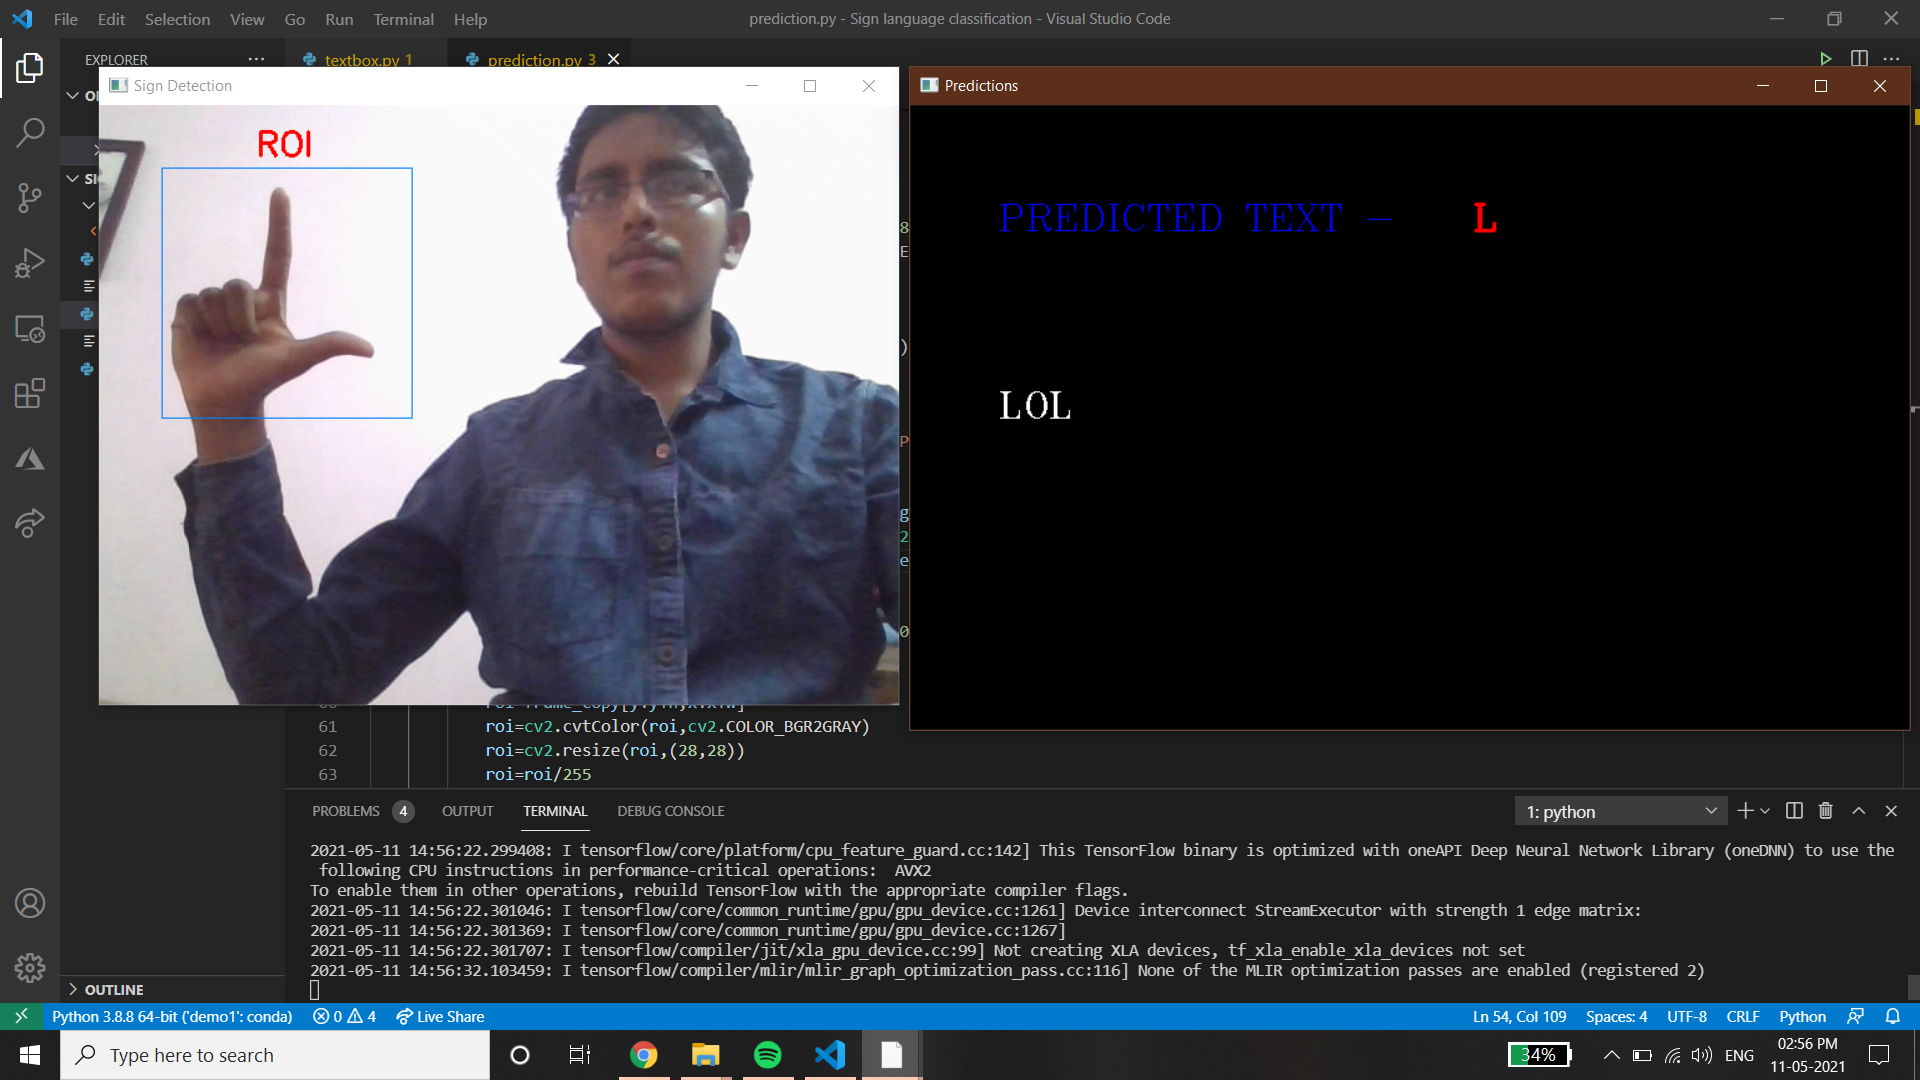Expand the OUTLINE section
1920x1080 pixels.
(x=115, y=989)
